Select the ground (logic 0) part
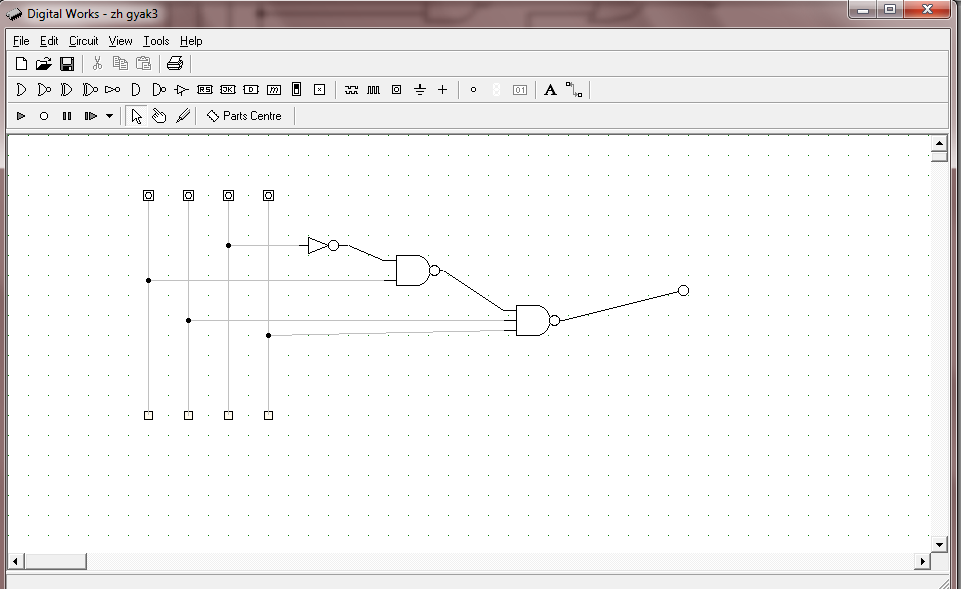Viewport: 961px width, 589px height. tap(420, 90)
